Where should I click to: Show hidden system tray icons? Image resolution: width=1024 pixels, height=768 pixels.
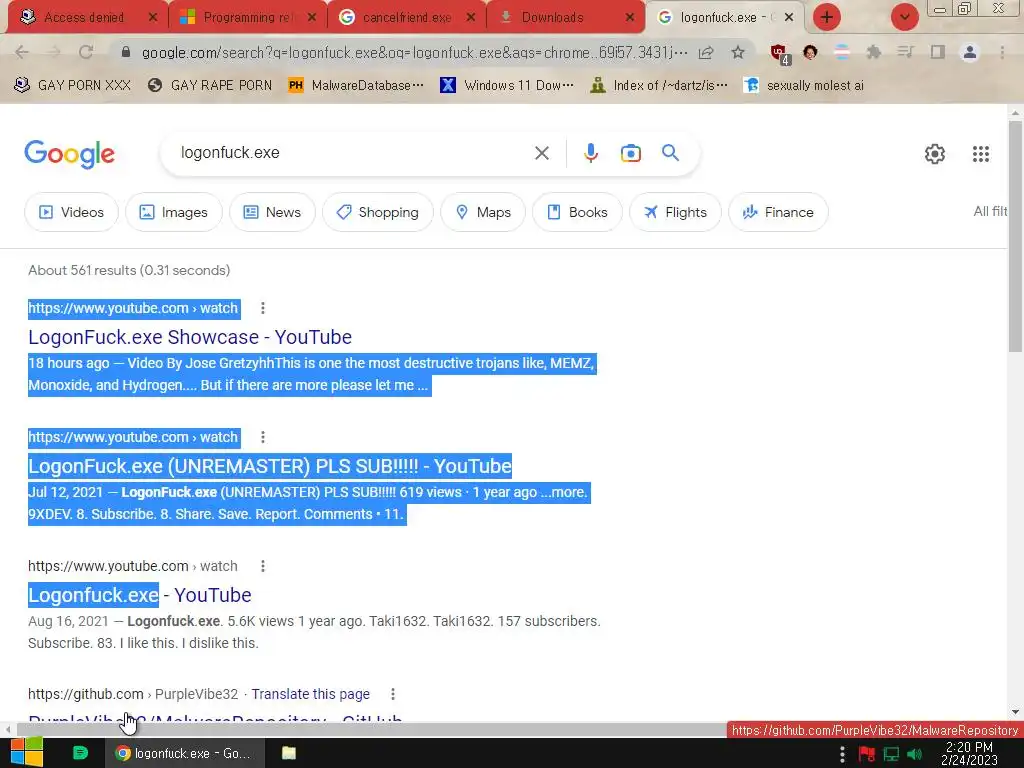[x=842, y=754]
